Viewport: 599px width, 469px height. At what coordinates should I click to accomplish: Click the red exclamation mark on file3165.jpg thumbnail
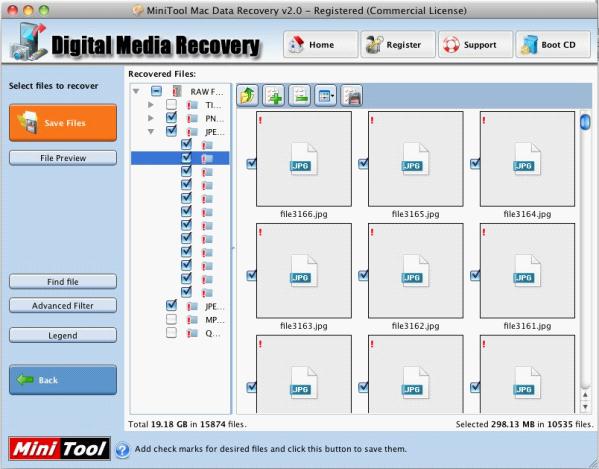pos(372,121)
